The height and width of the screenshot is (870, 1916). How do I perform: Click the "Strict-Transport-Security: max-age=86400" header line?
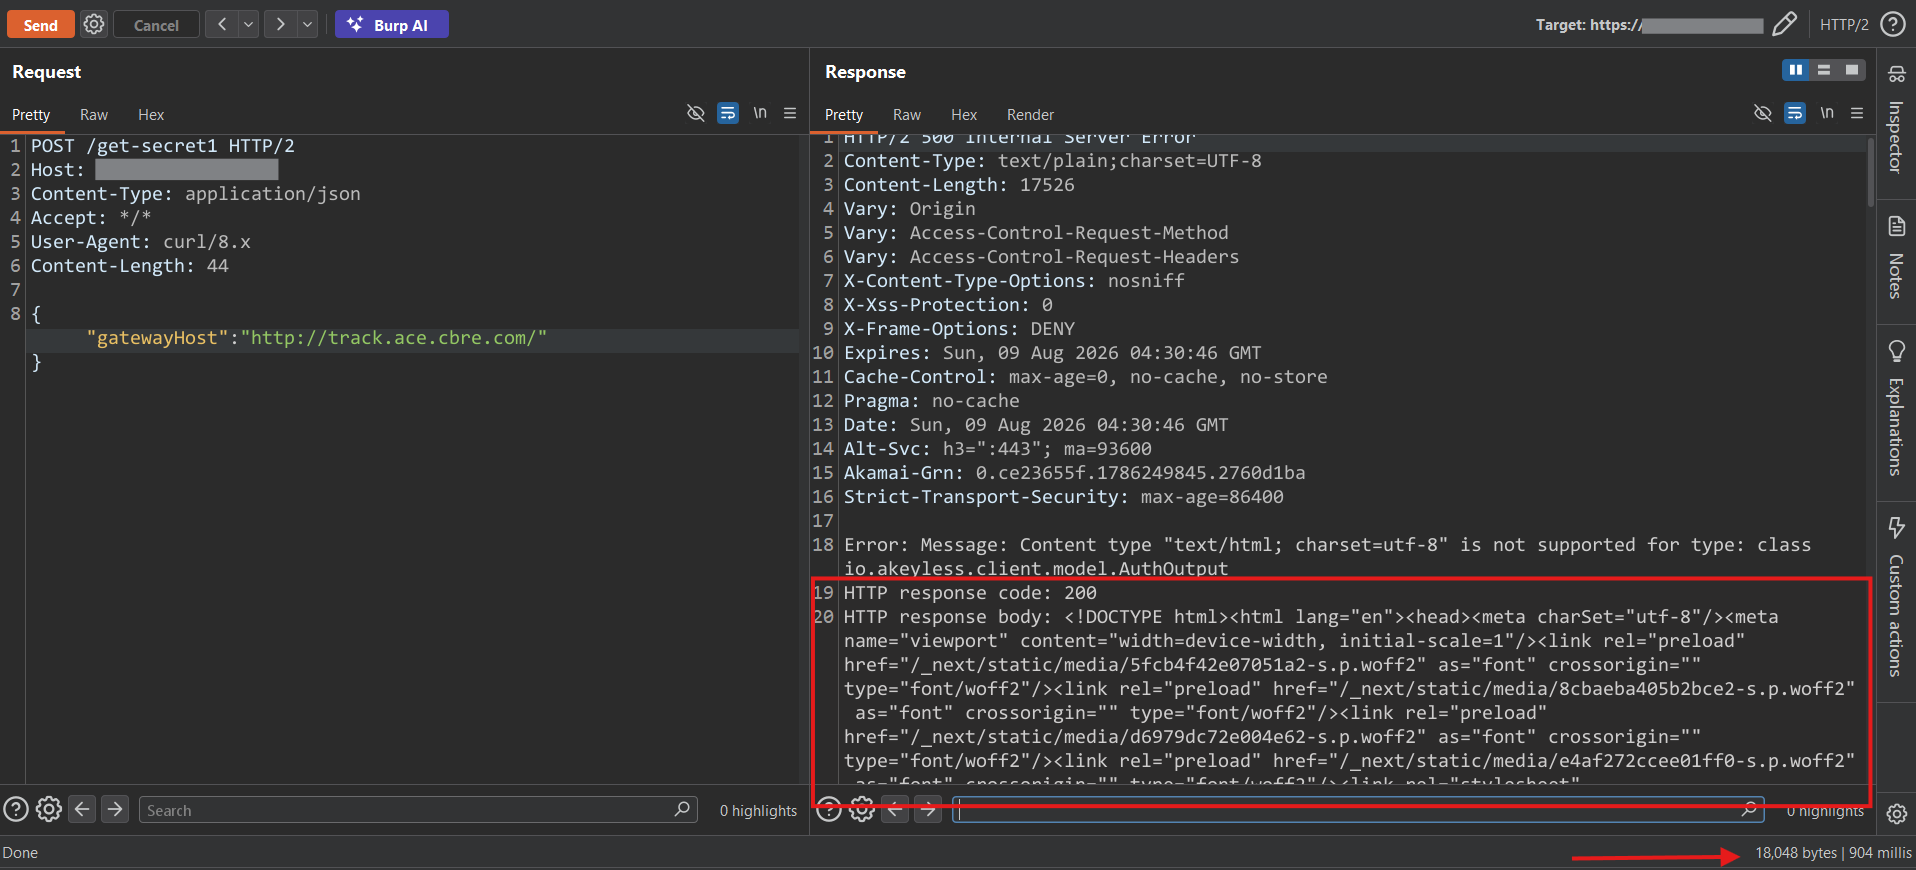pyautogui.click(x=1064, y=497)
